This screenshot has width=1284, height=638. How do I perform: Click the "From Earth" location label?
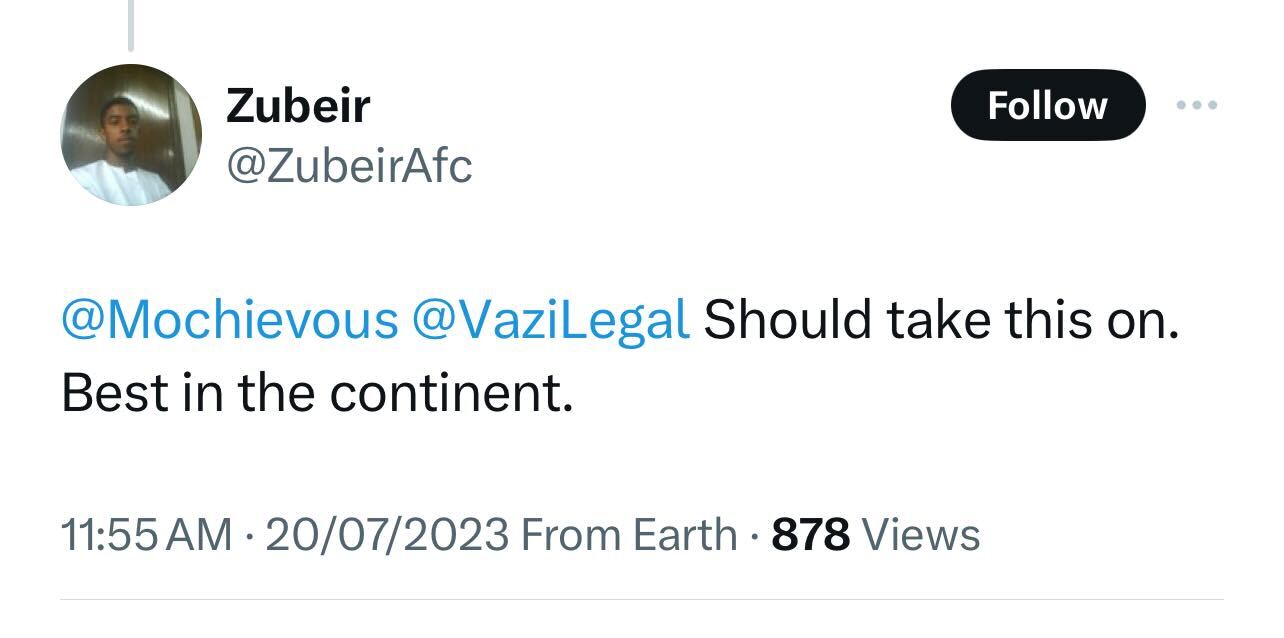pyautogui.click(x=629, y=535)
